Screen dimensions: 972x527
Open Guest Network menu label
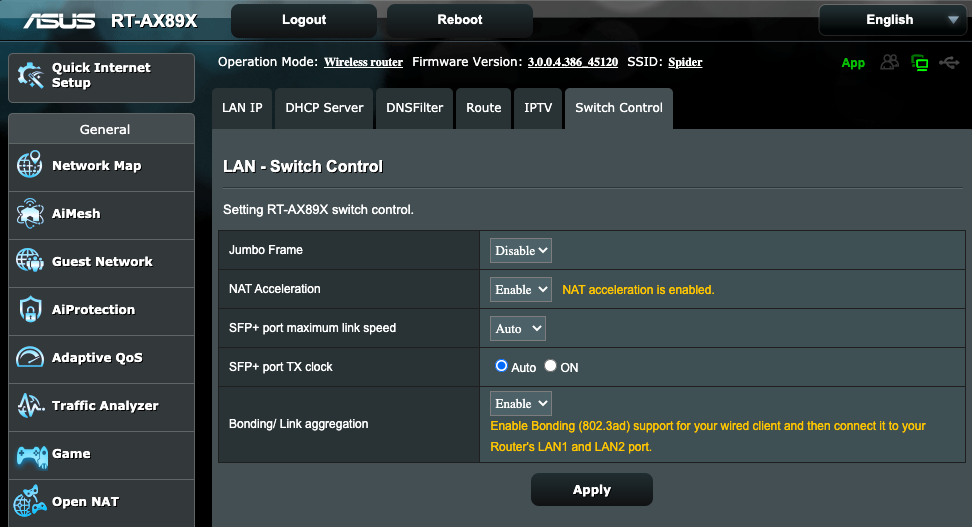tap(102, 262)
